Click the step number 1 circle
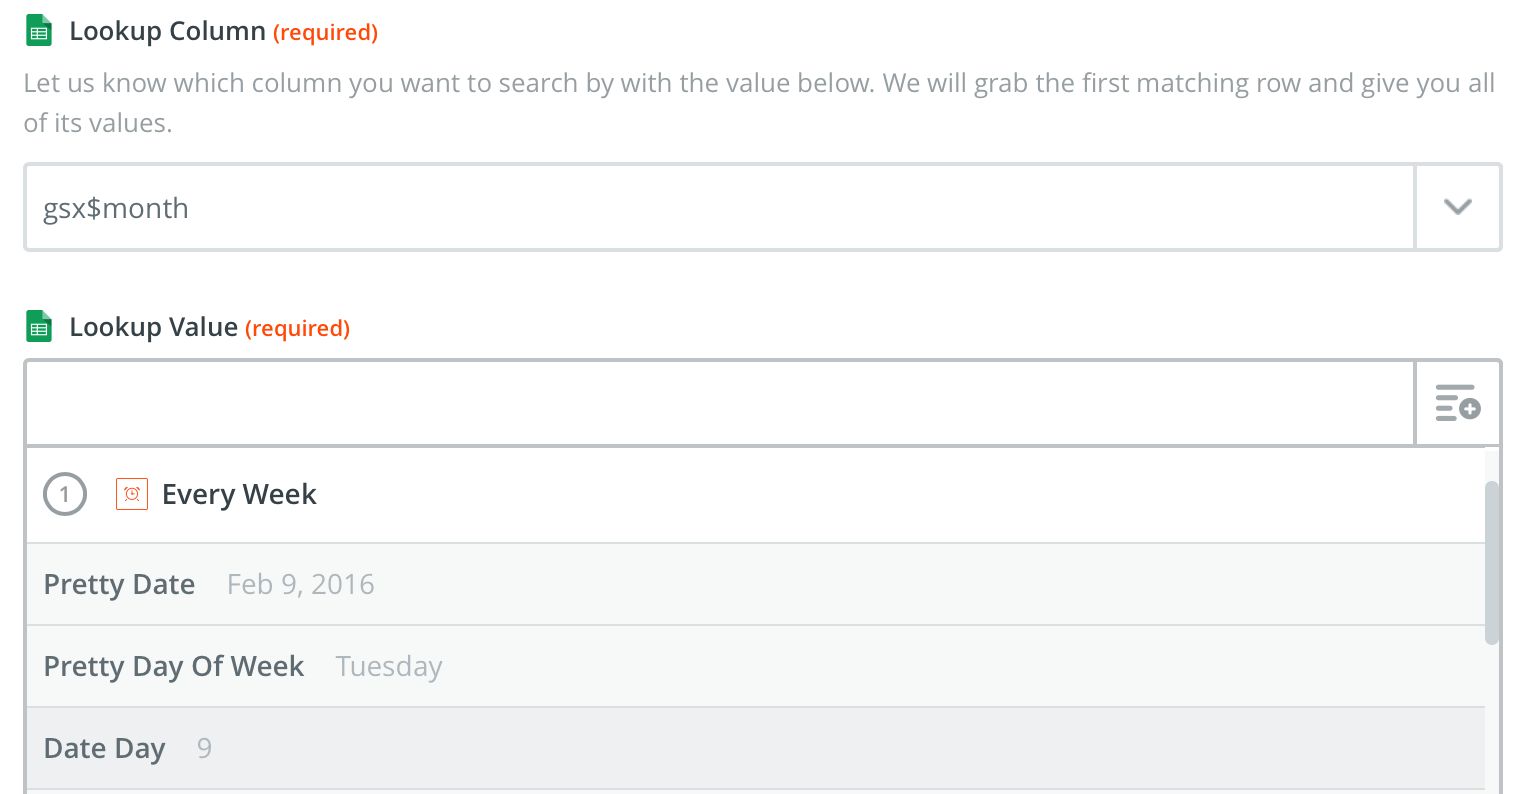 point(65,494)
